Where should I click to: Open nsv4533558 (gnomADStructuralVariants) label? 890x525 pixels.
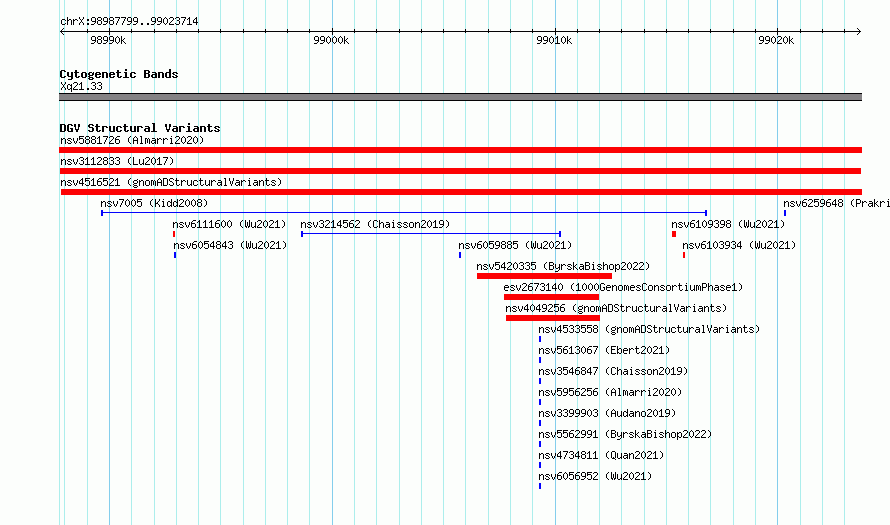[x=649, y=329]
